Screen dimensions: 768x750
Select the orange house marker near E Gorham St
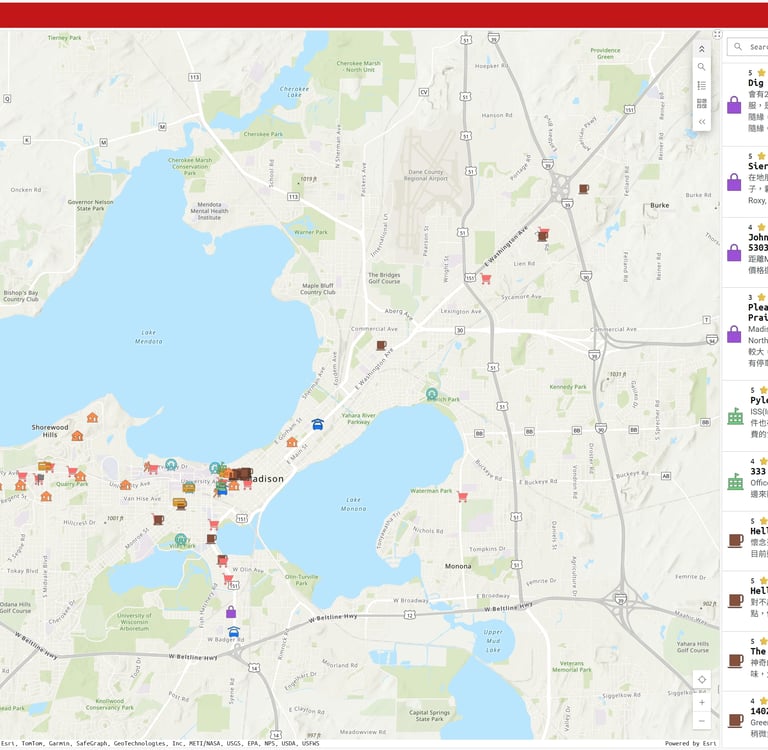(x=292, y=442)
